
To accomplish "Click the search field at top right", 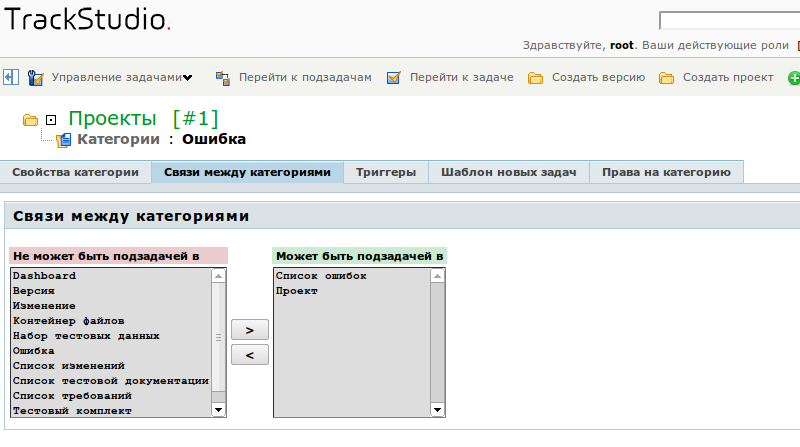I will pyautogui.click(x=729, y=20).
